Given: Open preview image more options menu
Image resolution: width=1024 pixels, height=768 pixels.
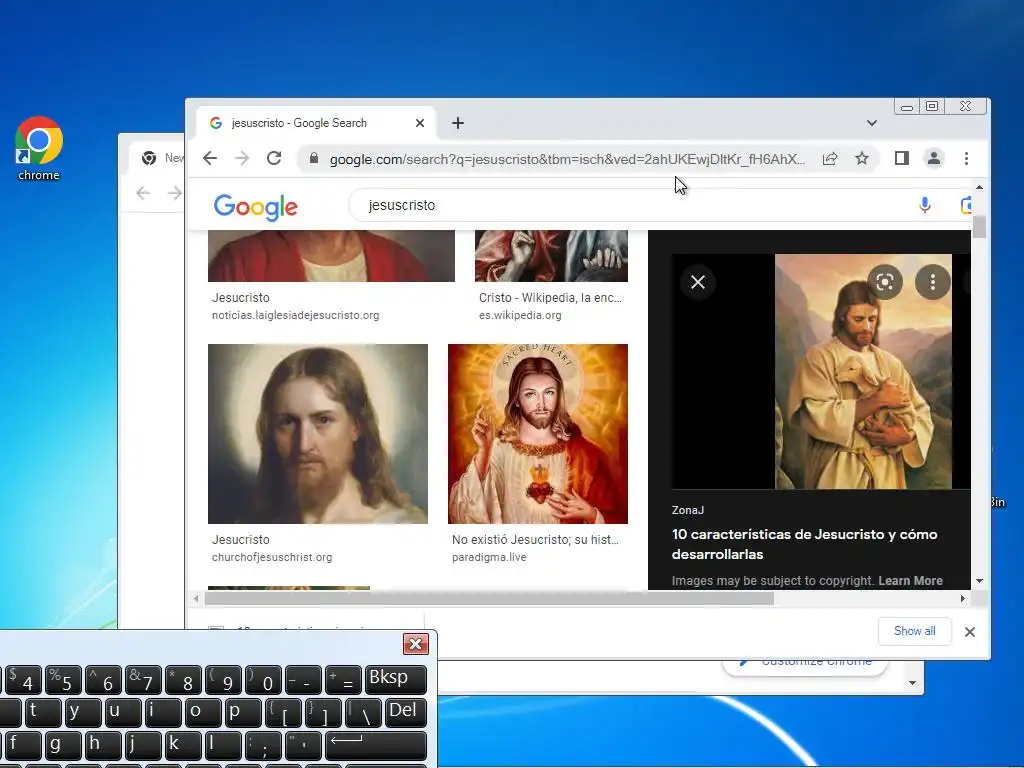Looking at the screenshot, I should tap(933, 282).
